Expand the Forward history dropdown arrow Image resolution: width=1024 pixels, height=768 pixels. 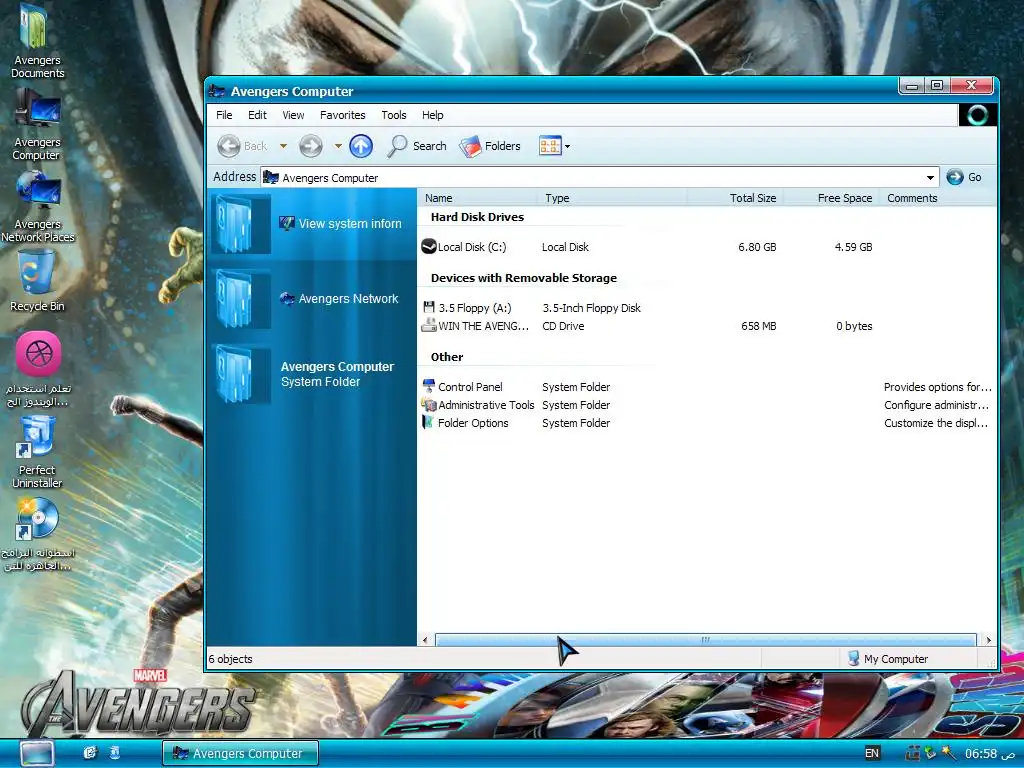pos(338,146)
